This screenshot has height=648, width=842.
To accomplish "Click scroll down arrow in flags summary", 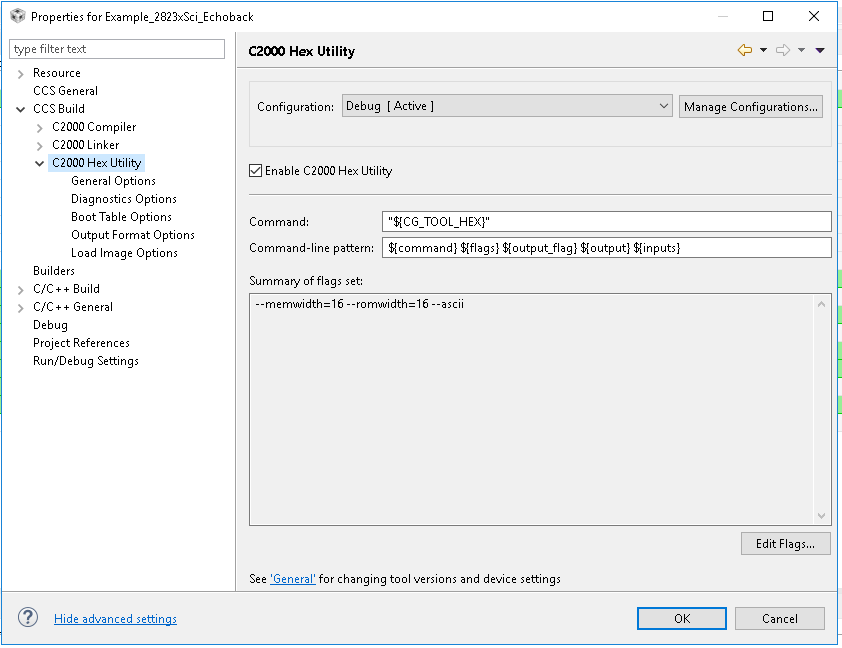I will point(821,515).
